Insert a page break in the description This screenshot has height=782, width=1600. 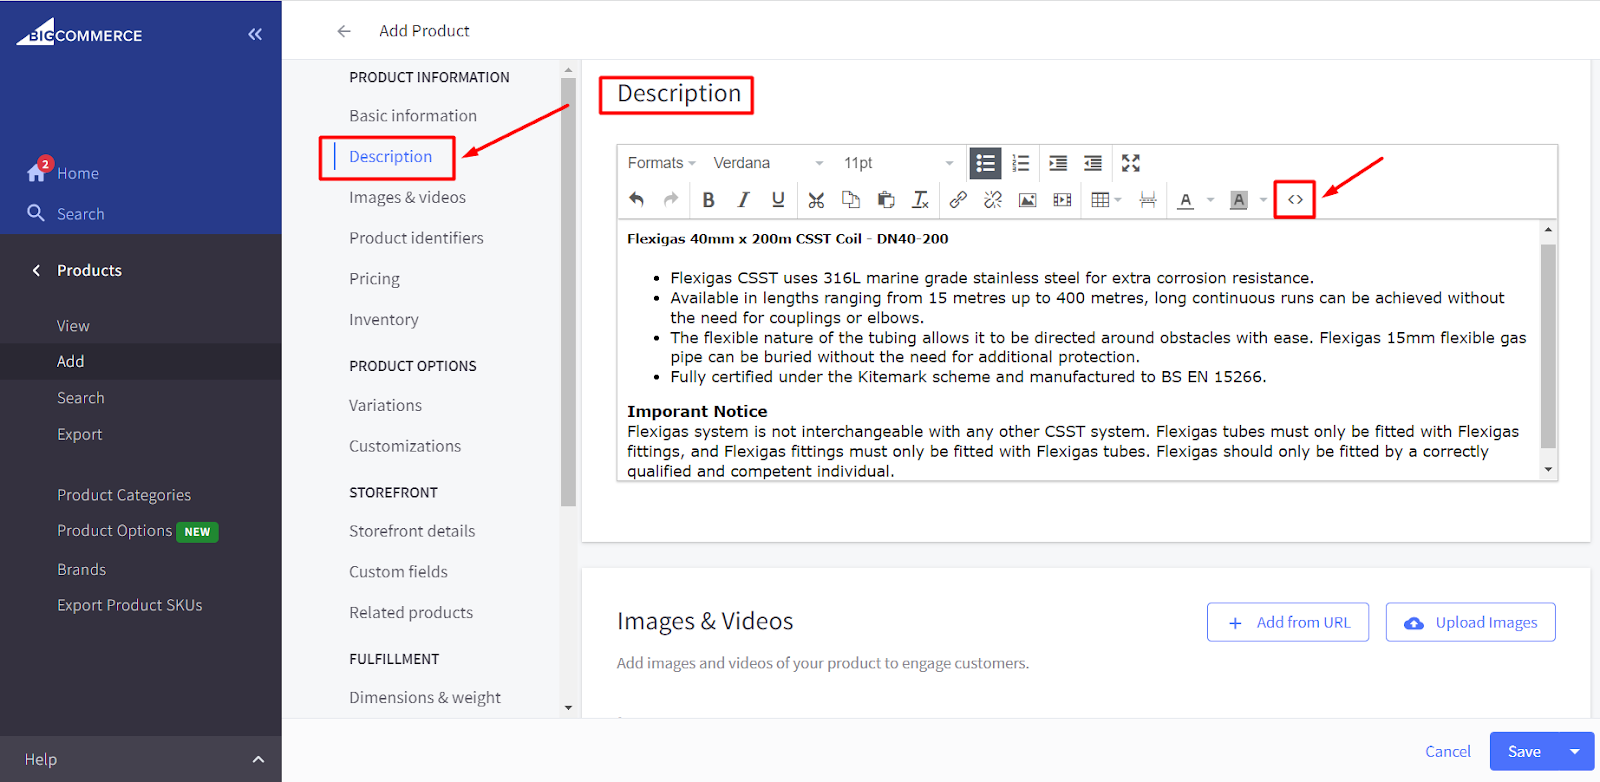point(1148,200)
